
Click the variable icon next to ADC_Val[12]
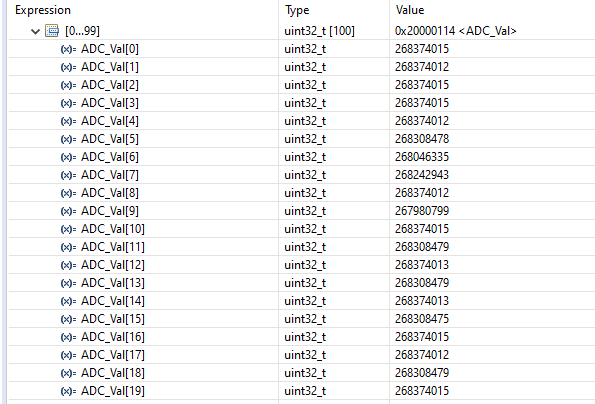[68, 265]
